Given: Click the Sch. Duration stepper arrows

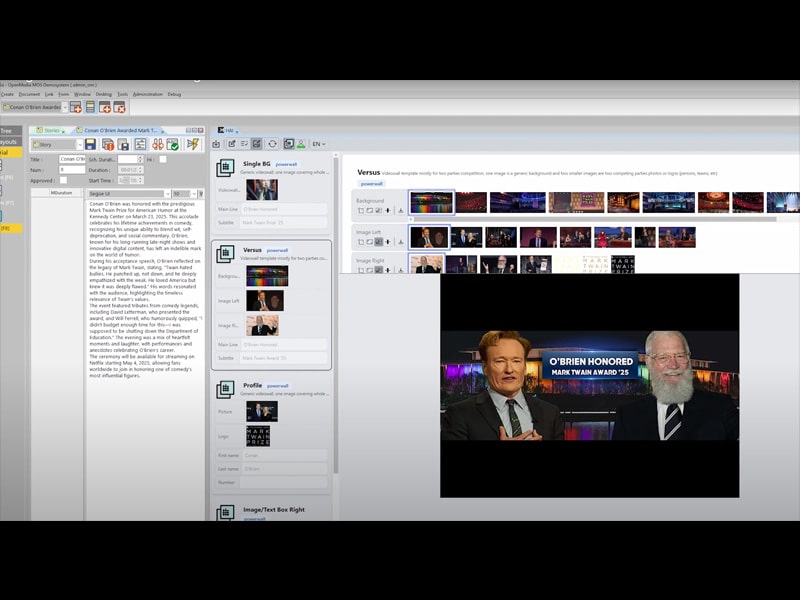Looking at the screenshot, I should [141, 159].
